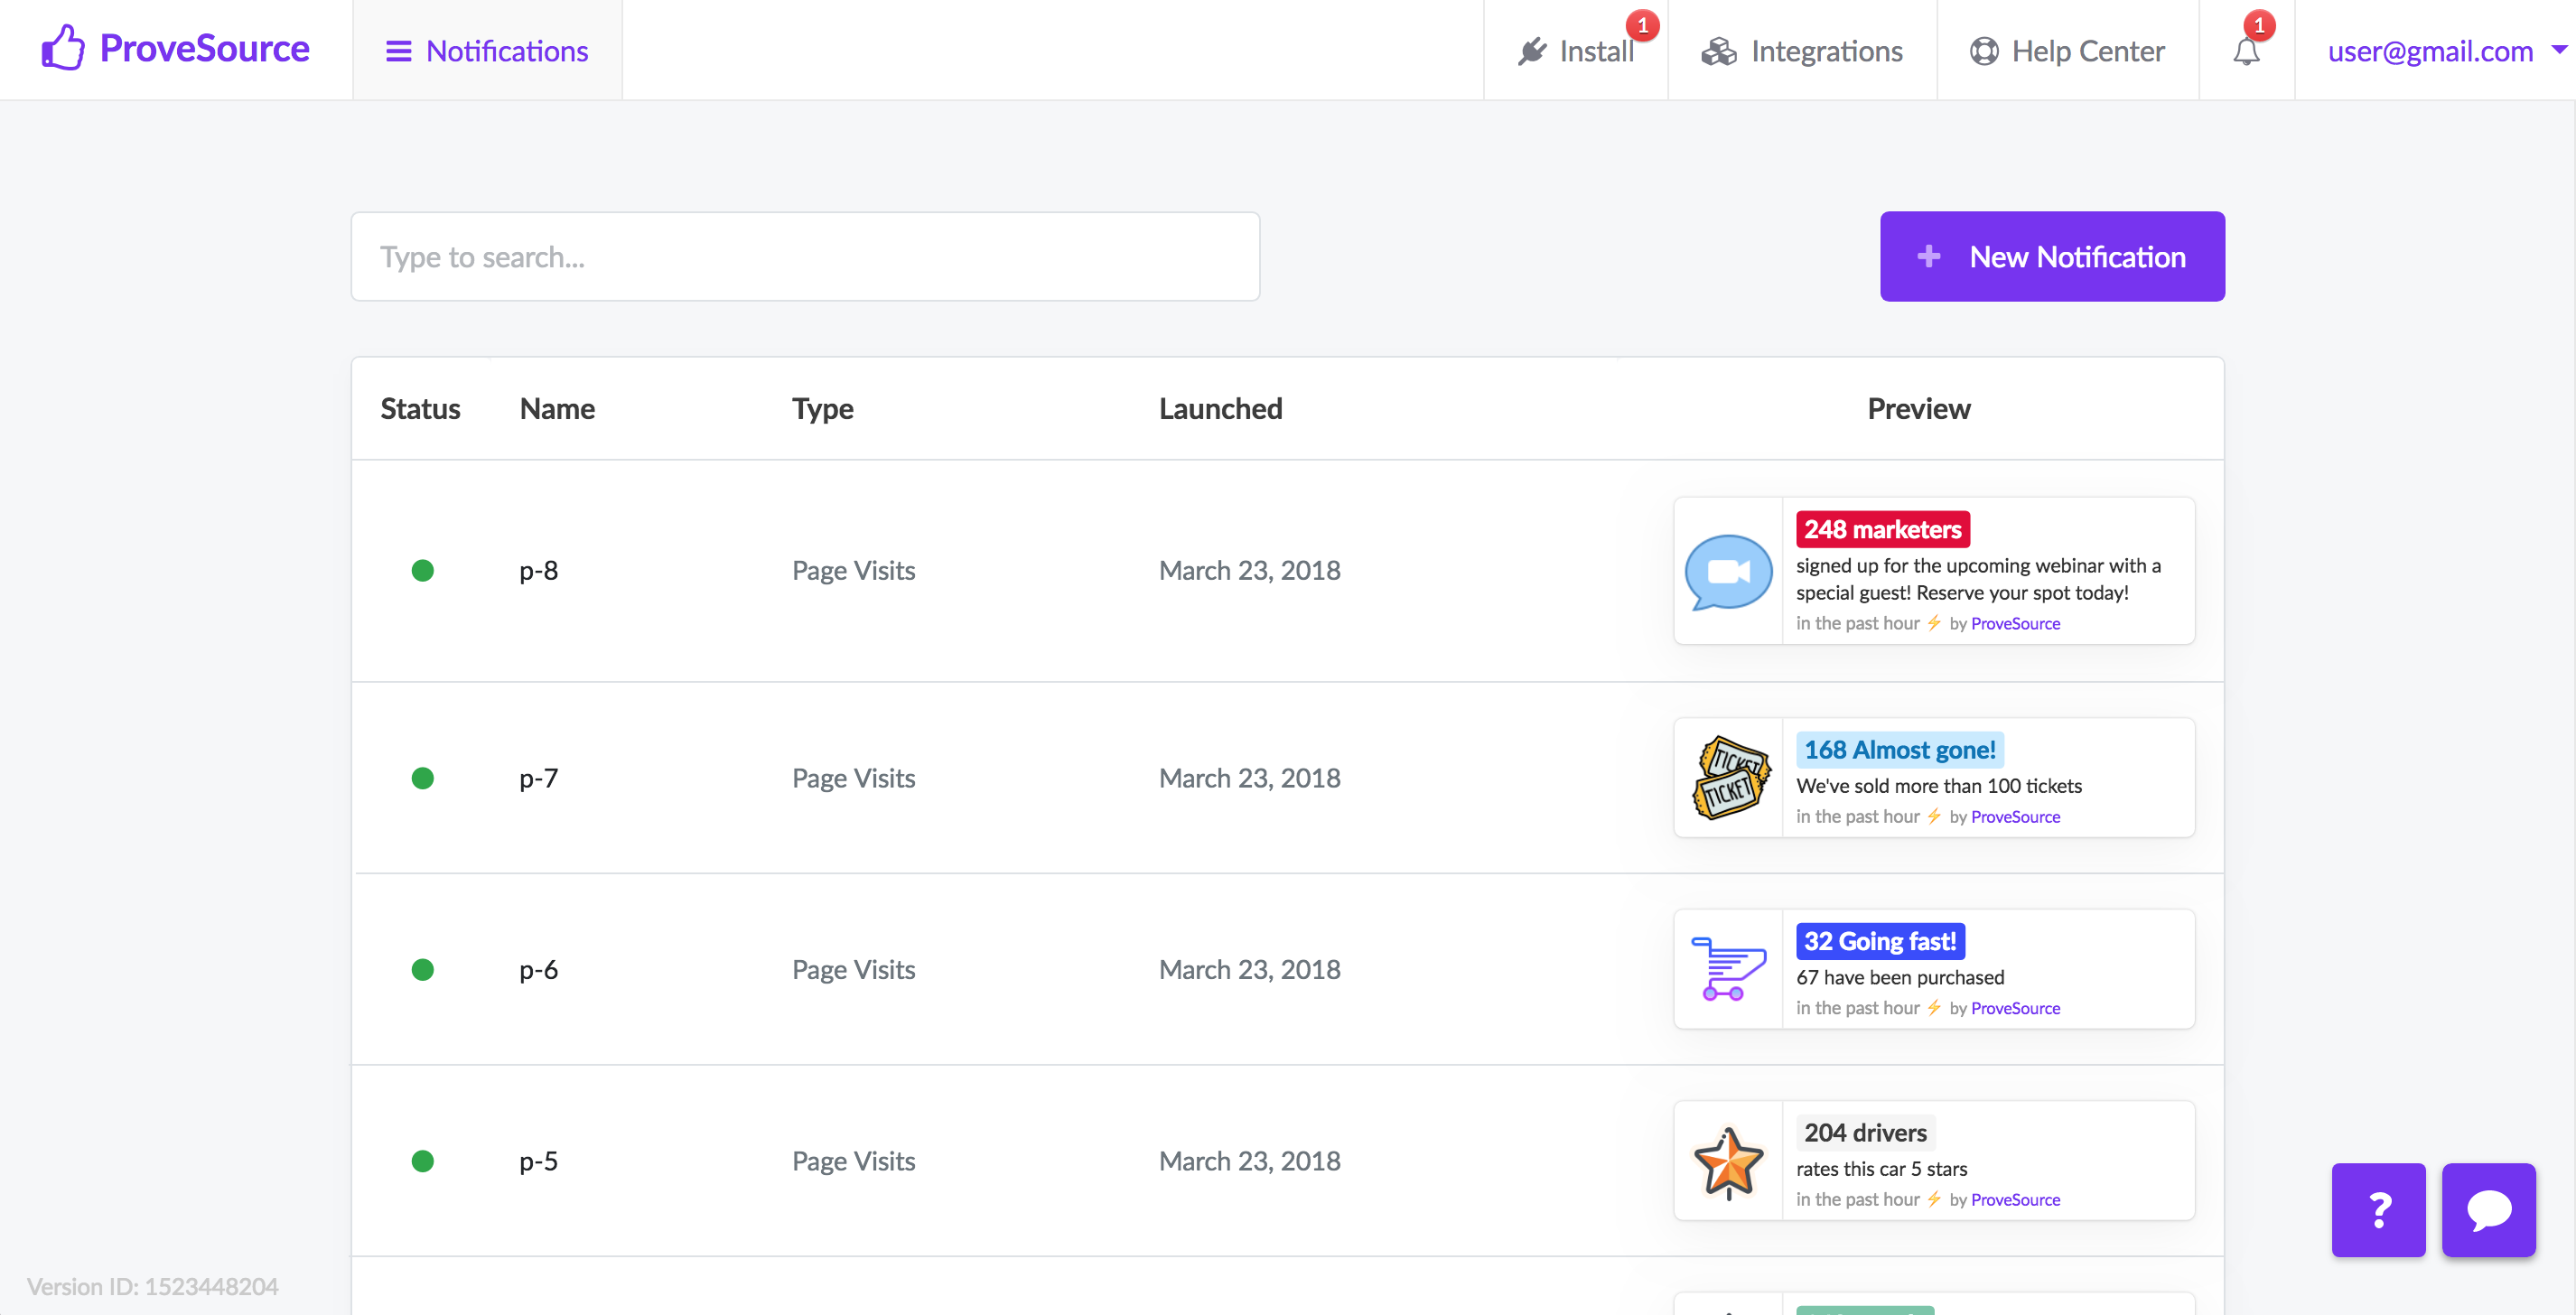Toggle the green status dot for p-7

422,778
